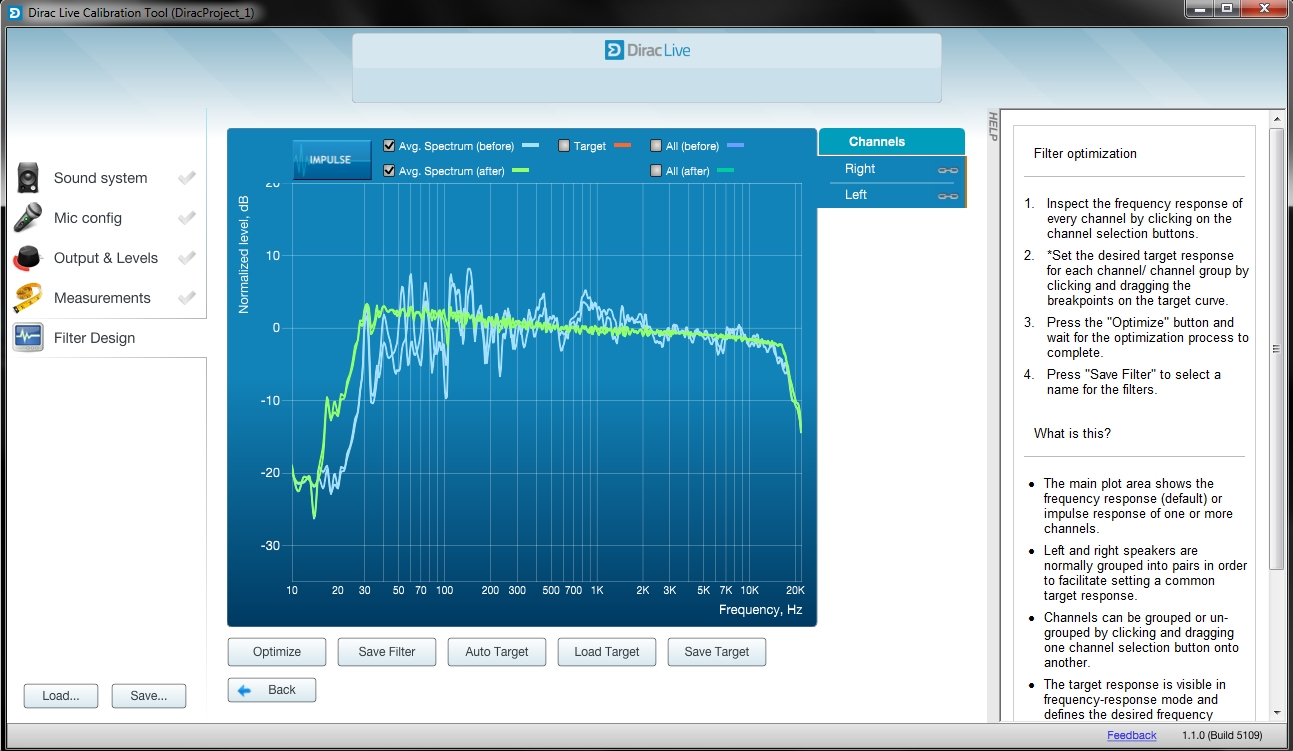Click the 20K frequency axis tick label
This screenshot has height=751, width=1293.
click(795, 591)
